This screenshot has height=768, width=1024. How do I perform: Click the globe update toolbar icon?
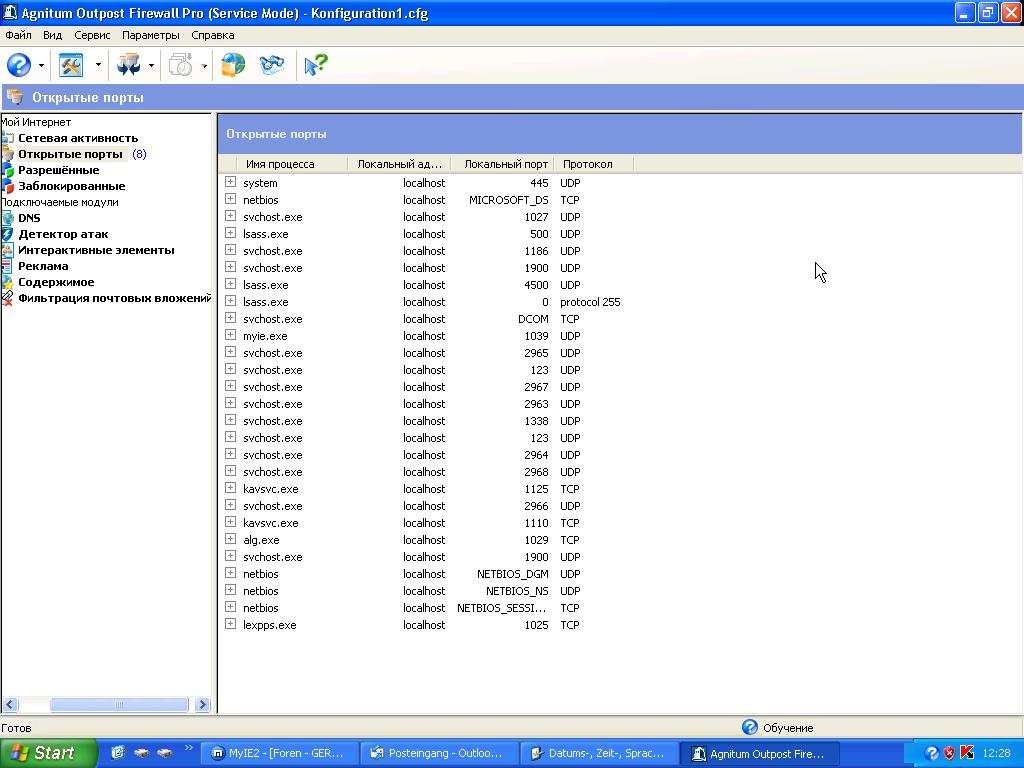pos(233,65)
